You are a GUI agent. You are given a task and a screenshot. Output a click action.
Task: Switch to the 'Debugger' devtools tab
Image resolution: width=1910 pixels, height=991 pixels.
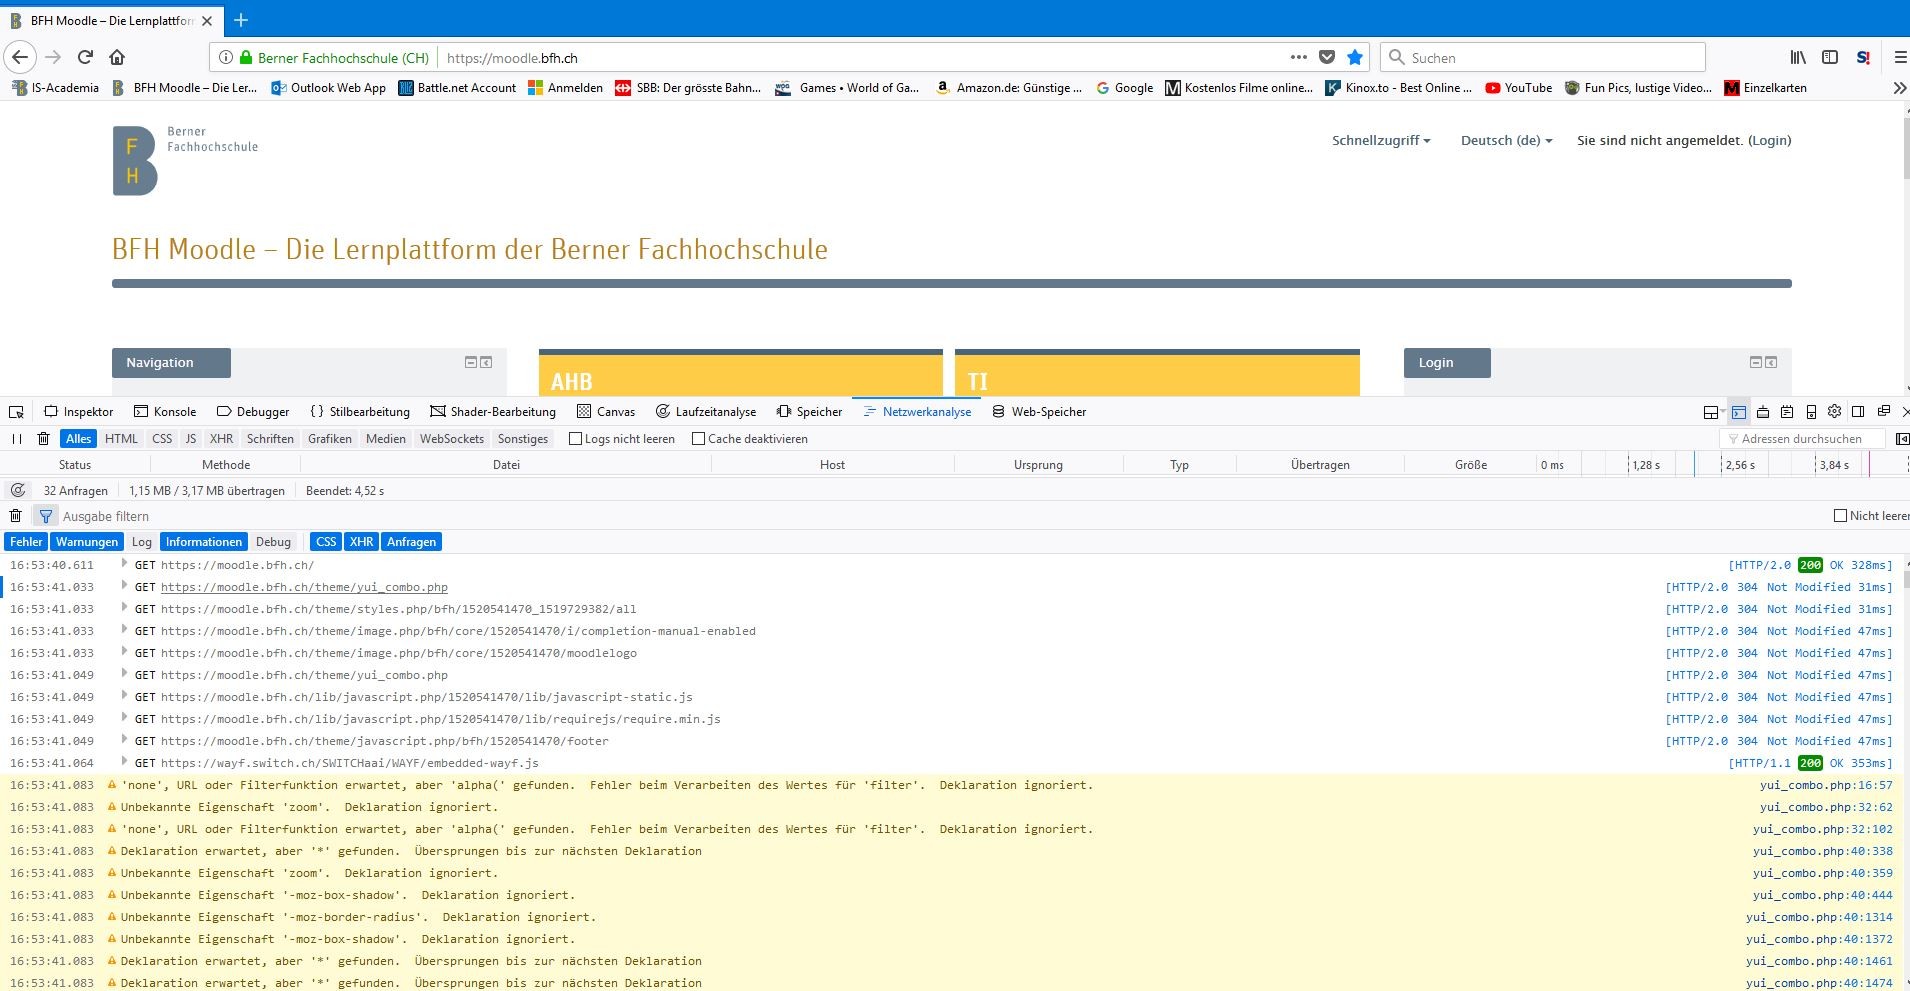(x=253, y=412)
